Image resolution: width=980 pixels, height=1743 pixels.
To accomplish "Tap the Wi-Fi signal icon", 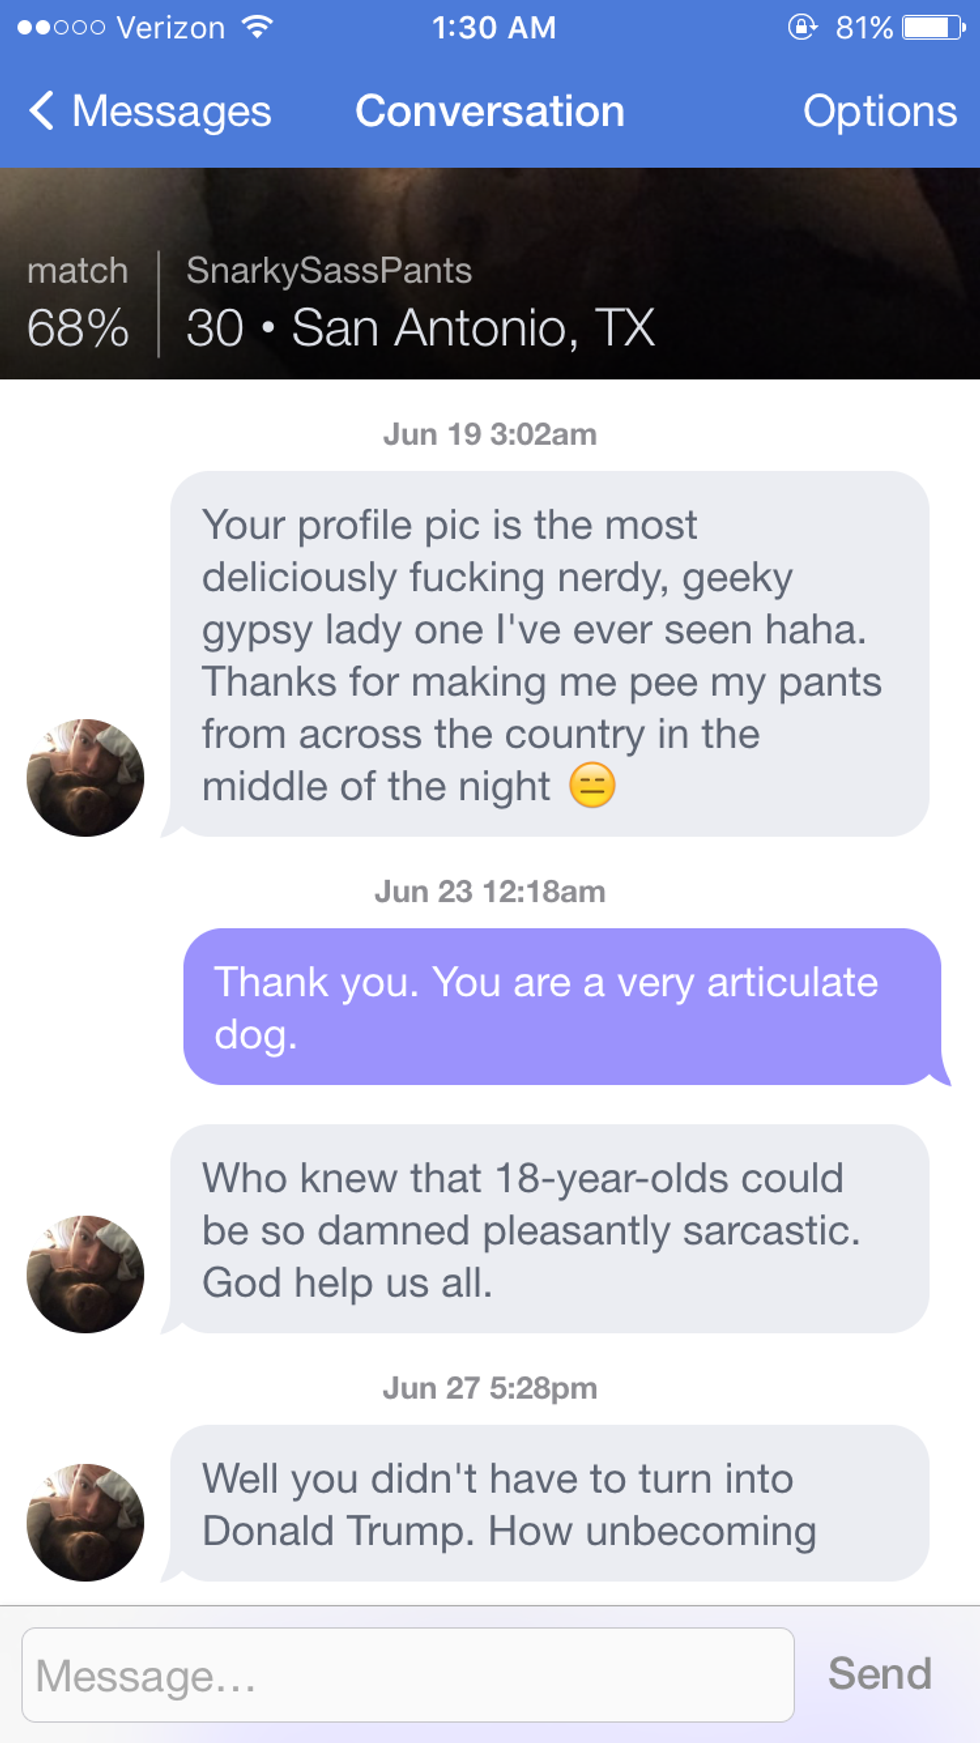I will tap(257, 27).
